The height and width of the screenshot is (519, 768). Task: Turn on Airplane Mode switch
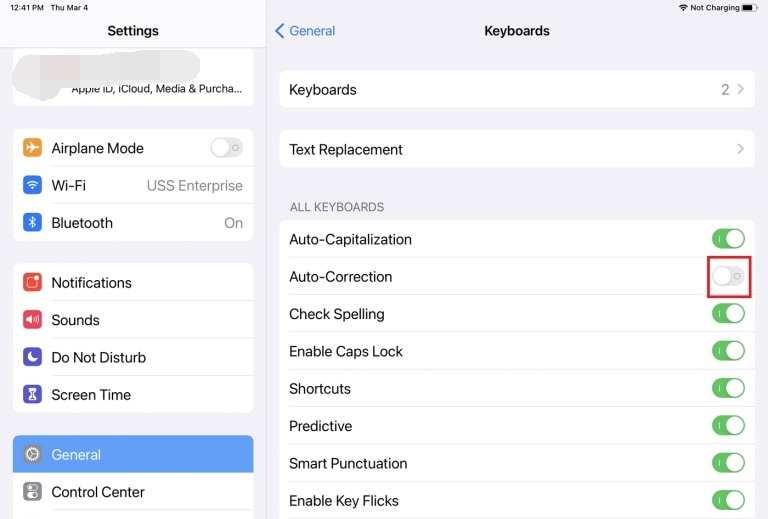tap(226, 148)
